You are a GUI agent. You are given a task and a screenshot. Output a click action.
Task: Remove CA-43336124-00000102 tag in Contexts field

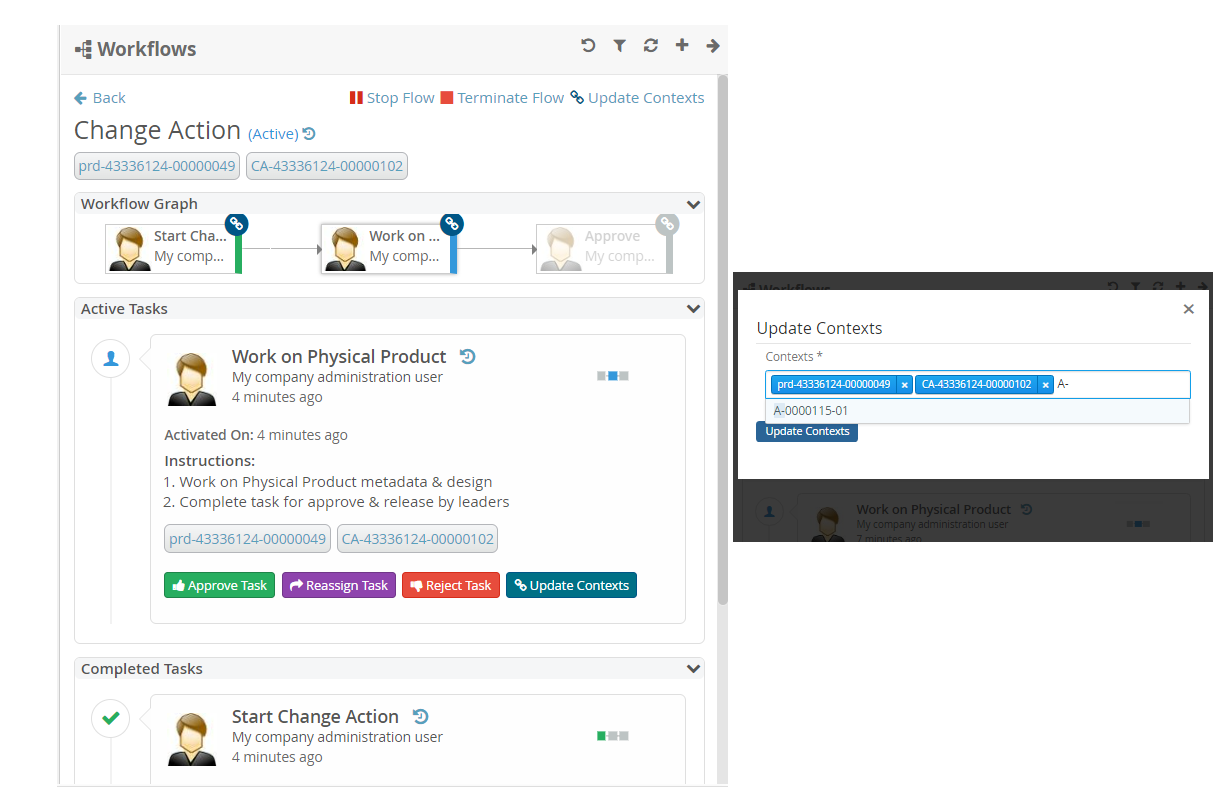pos(1045,385)
